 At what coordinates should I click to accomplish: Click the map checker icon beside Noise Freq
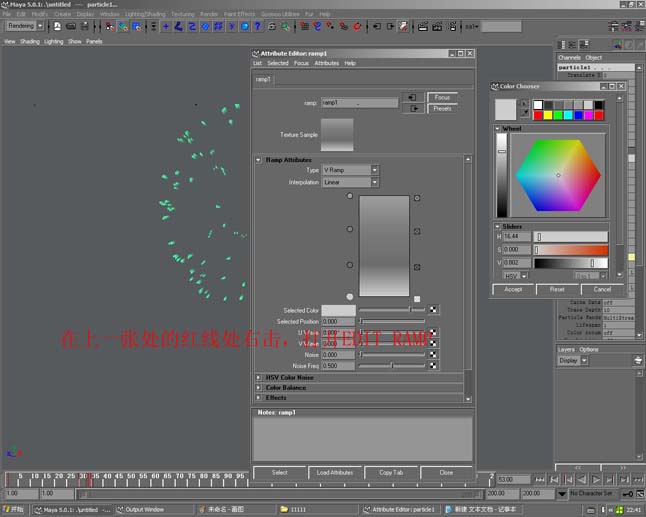tap(433, 366)
